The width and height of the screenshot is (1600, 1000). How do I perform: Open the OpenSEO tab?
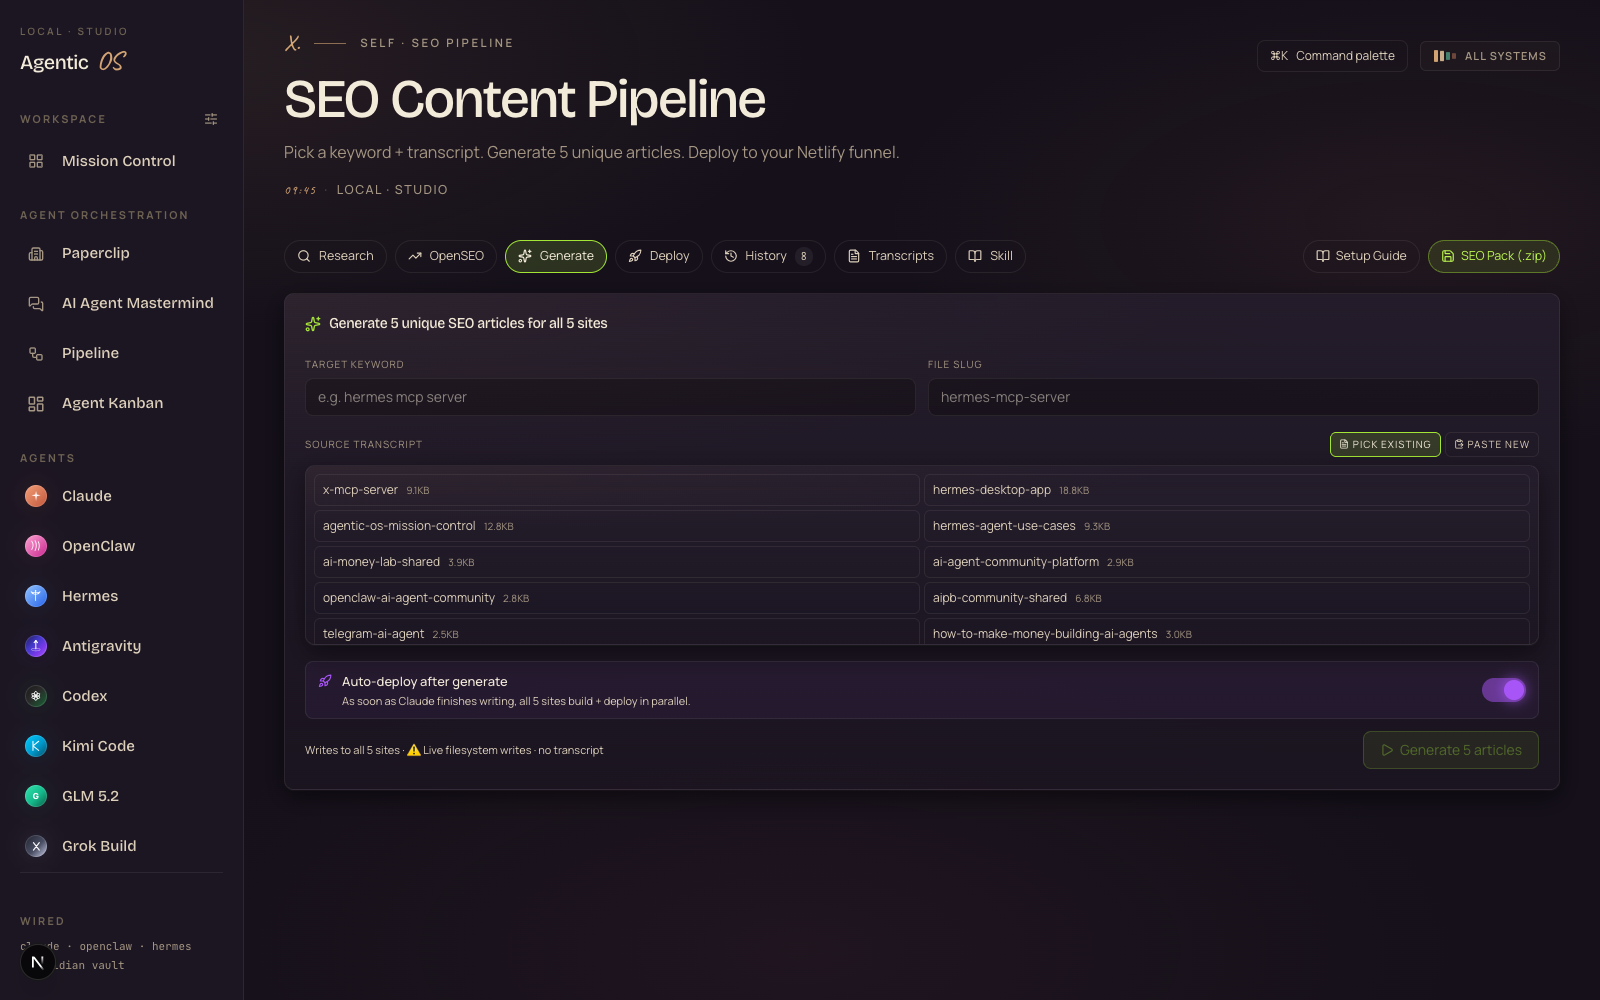[446, 256]
